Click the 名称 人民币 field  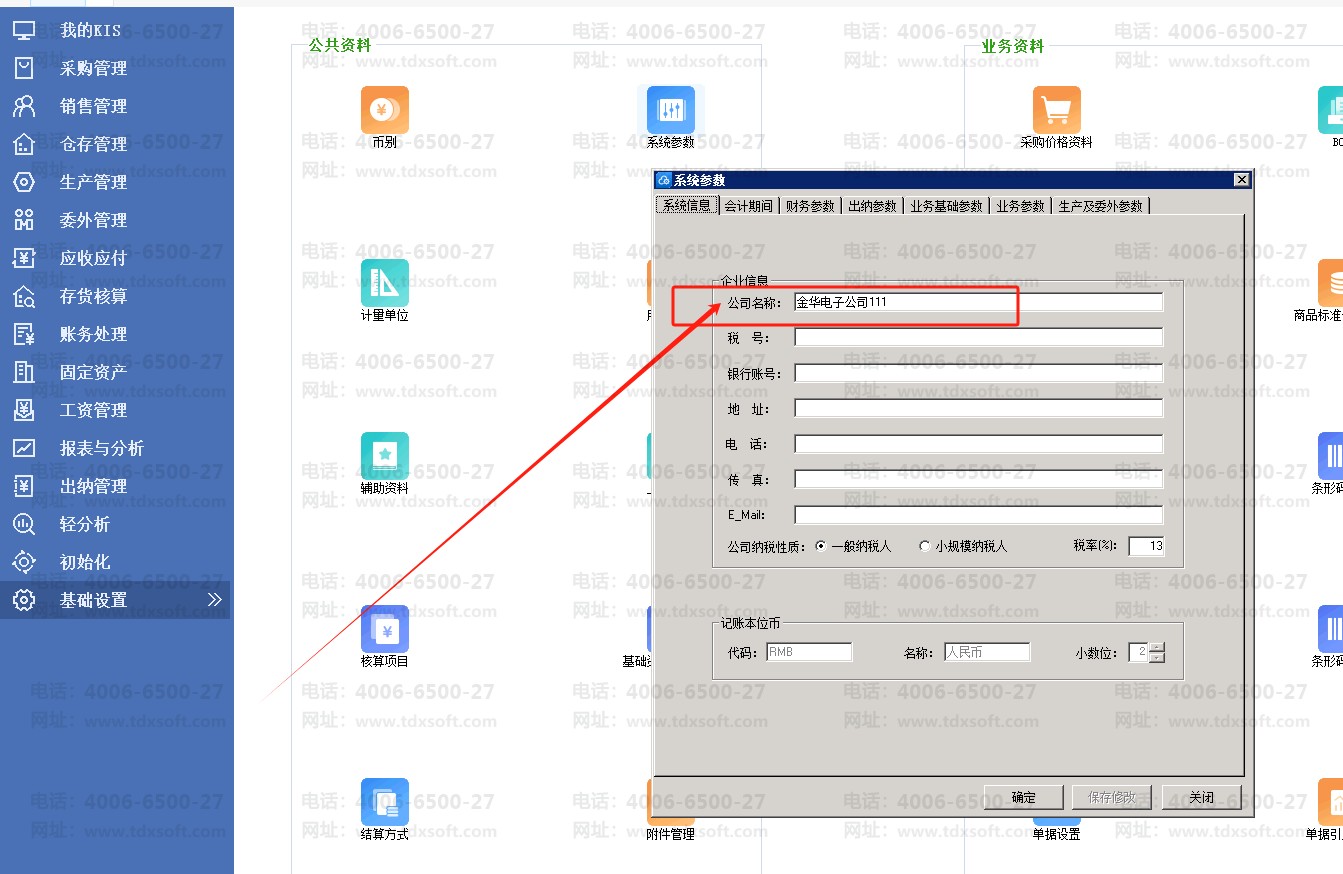coord(986,652)
